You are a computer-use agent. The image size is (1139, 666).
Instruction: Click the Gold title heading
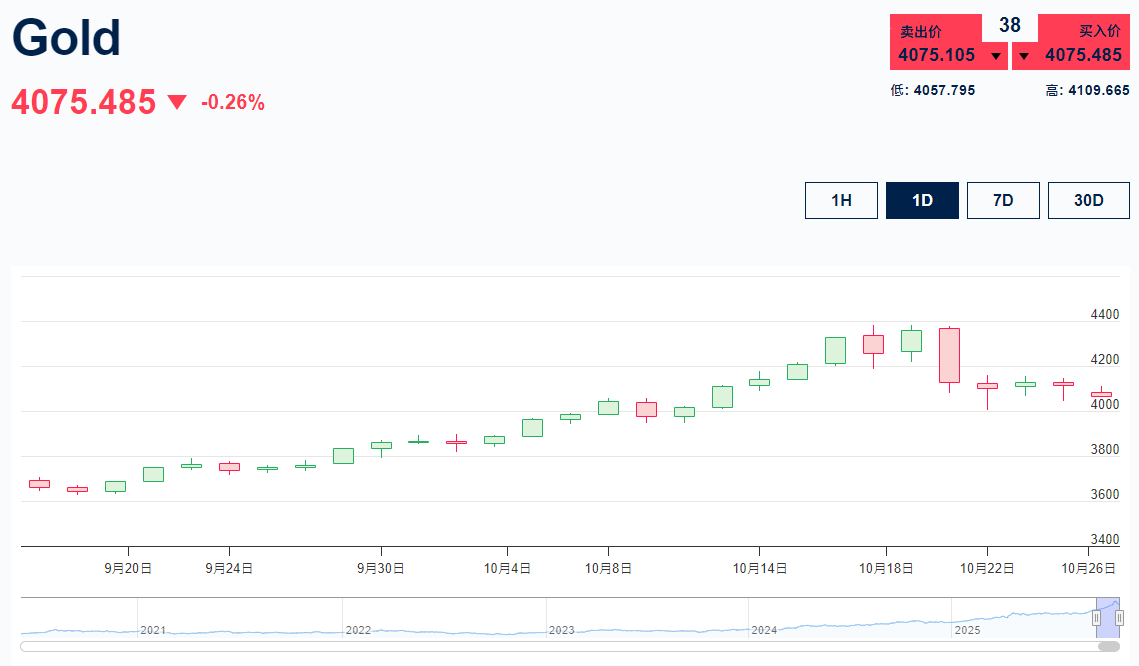click(66, 38)
